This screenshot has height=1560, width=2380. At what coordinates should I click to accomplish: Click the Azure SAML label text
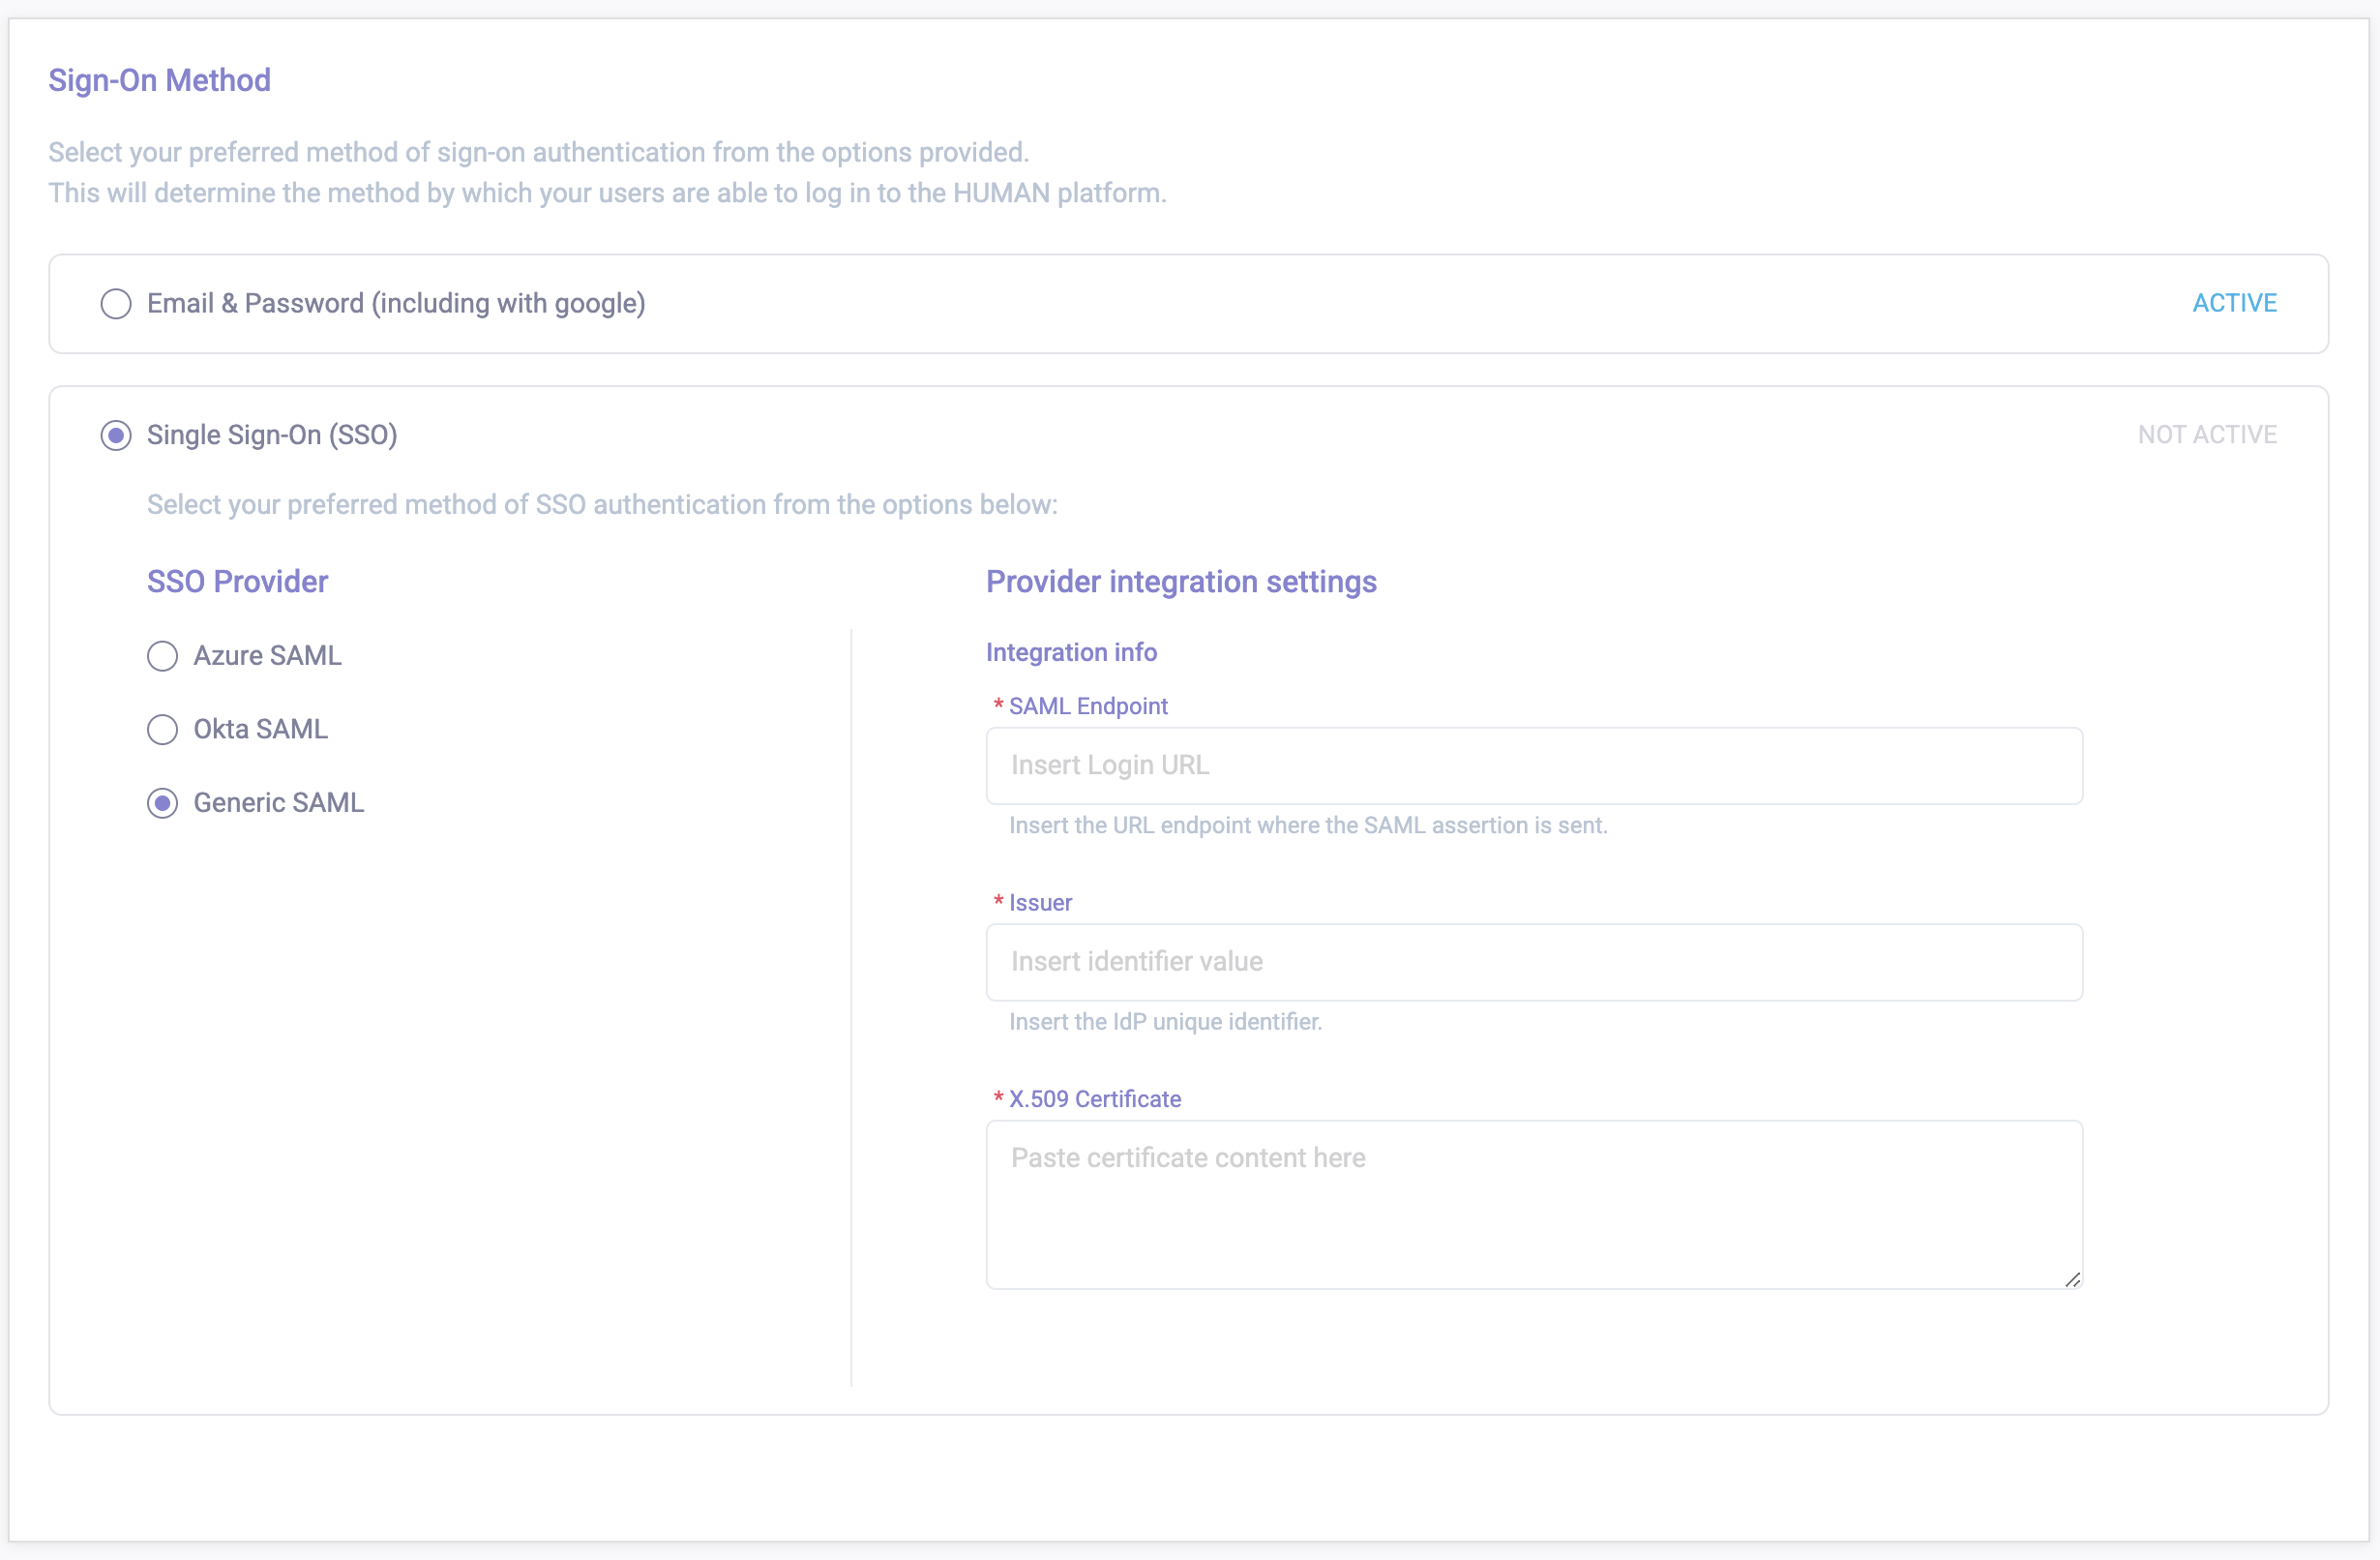tap(267, 656)
